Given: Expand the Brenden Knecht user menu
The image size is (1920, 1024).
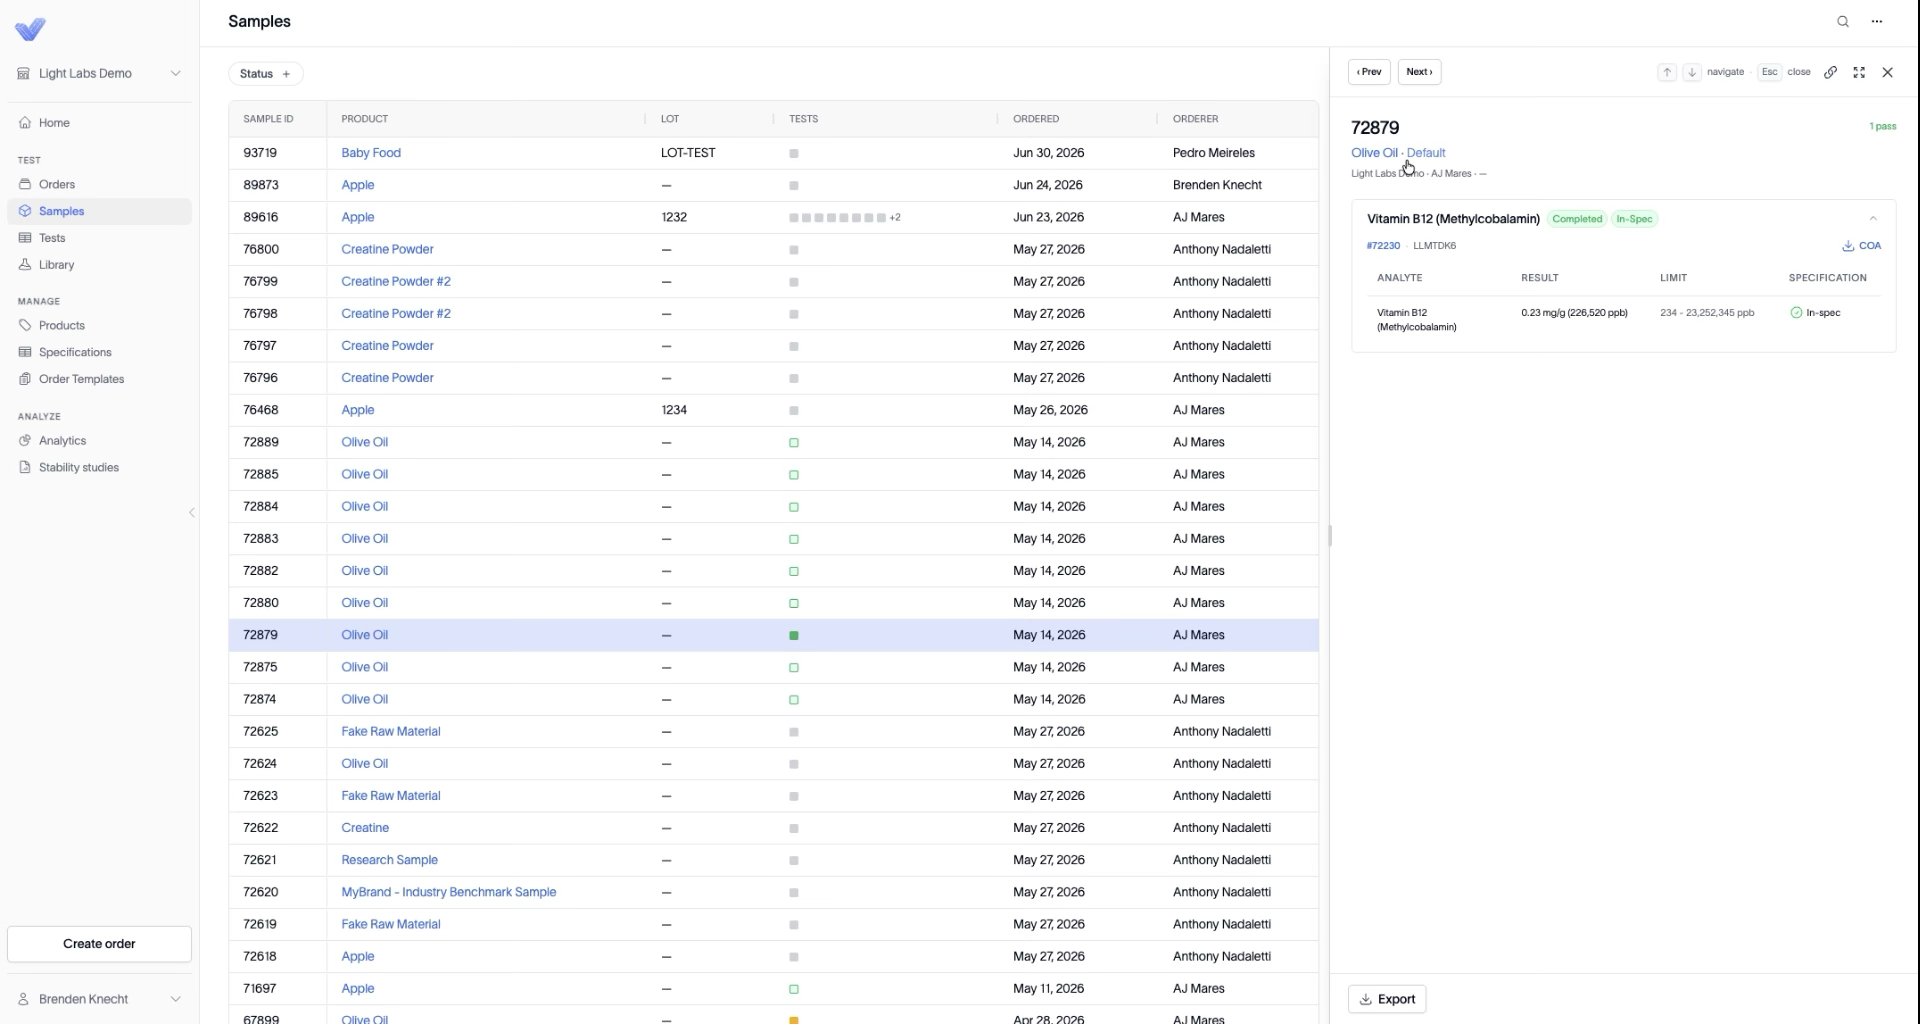Looking at the screenshot, I should (x=100, y=999).
